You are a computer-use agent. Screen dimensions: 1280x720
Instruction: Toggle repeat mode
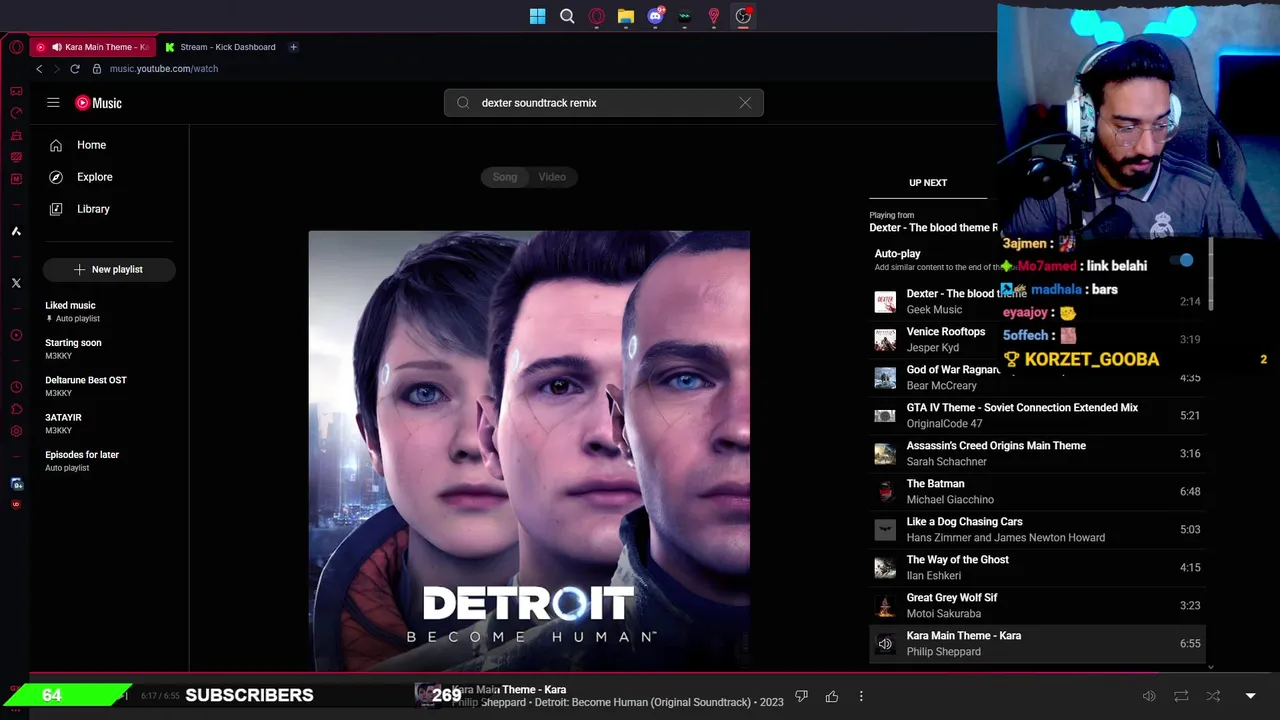tap(1181, 696)
